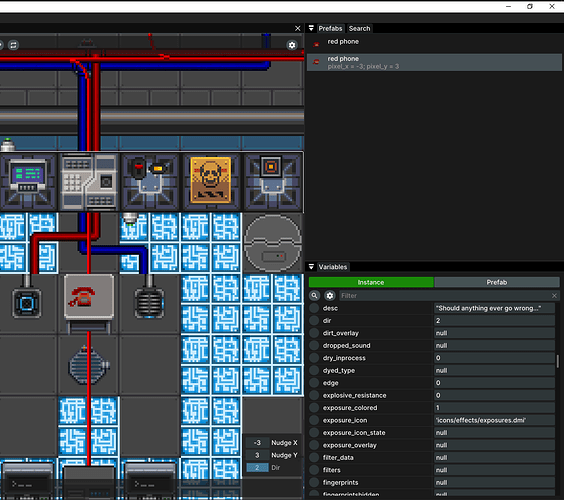Screen dimensions: 564x500
Task: Select the Instance variables button
Action: coord(371,282)
